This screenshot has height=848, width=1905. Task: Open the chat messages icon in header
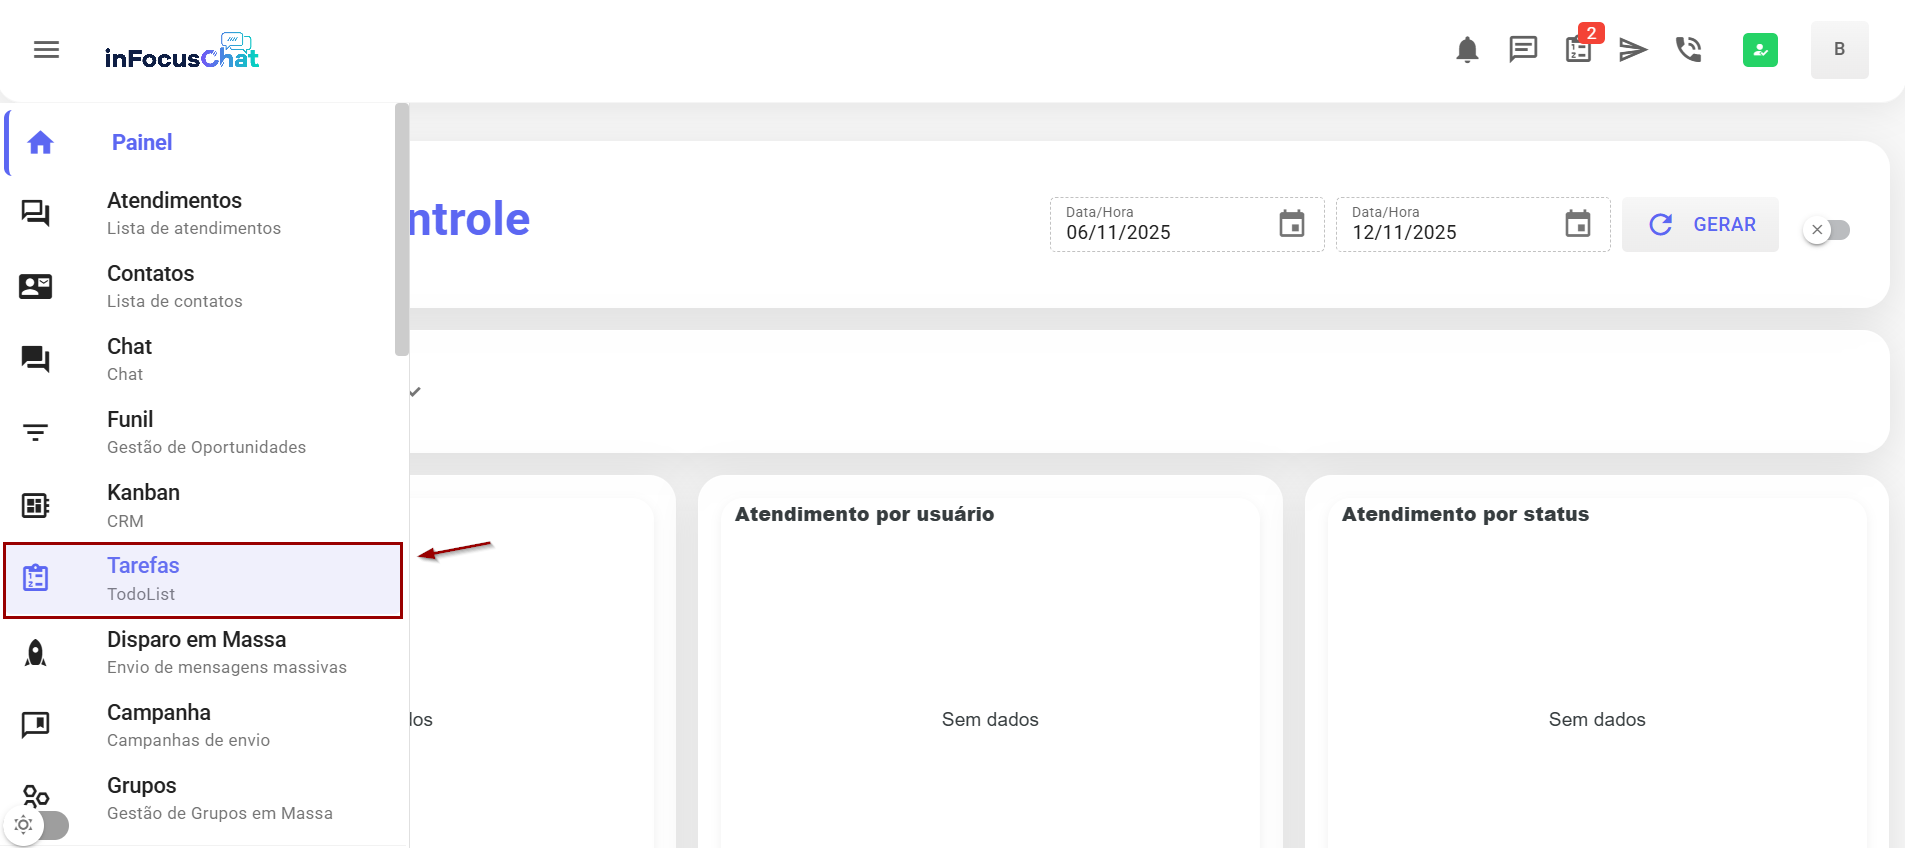click(x=1522, y=49)
